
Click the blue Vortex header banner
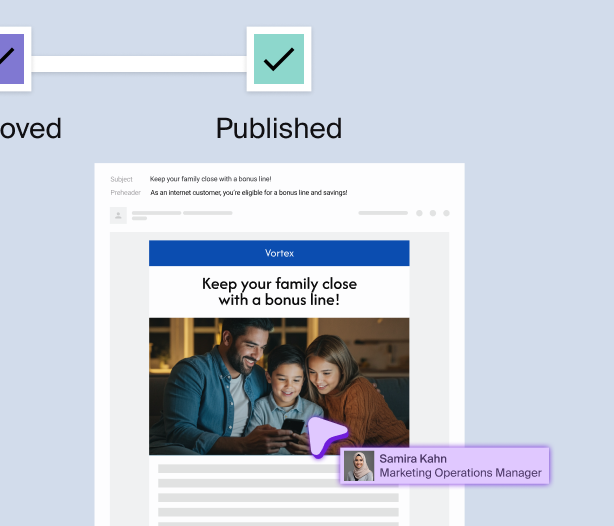point(279,253)
